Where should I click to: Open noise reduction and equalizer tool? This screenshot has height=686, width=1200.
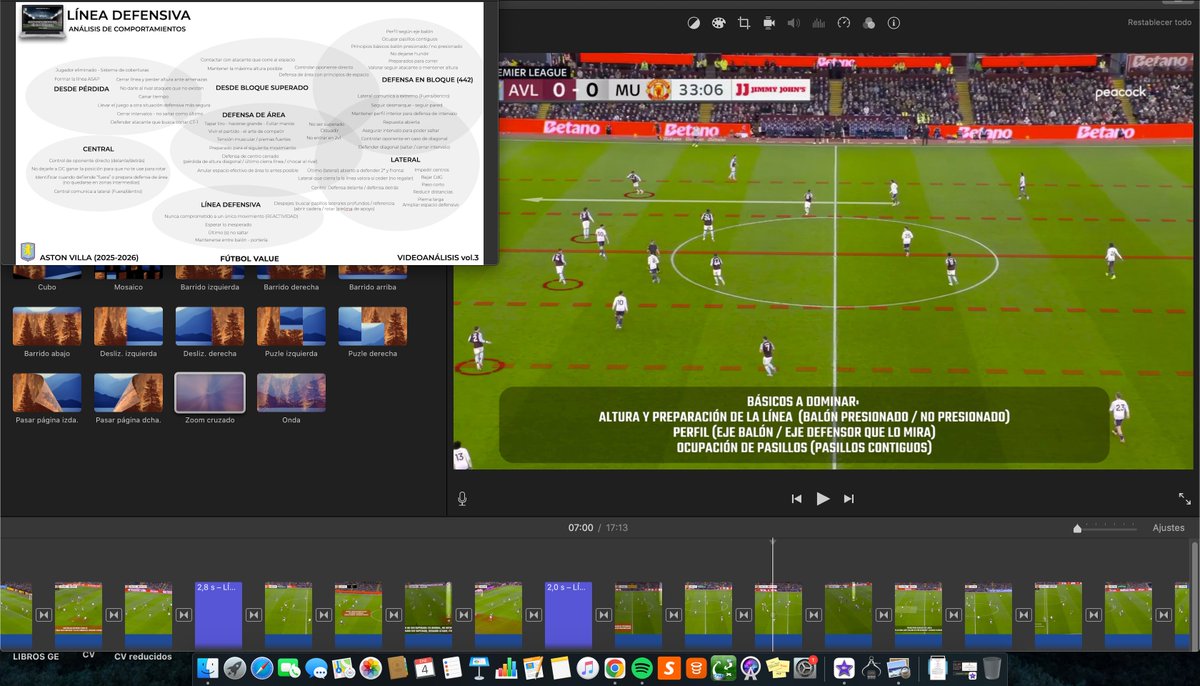coord(818,23)
